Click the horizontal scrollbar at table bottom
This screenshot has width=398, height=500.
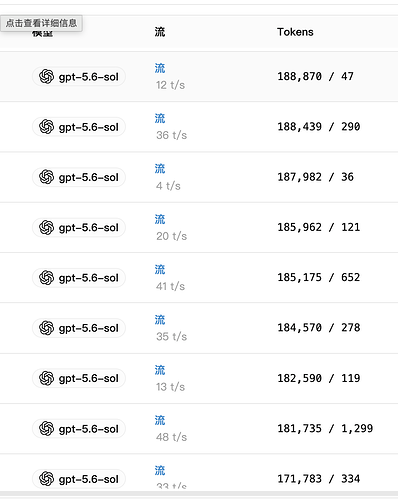[199, 494]
